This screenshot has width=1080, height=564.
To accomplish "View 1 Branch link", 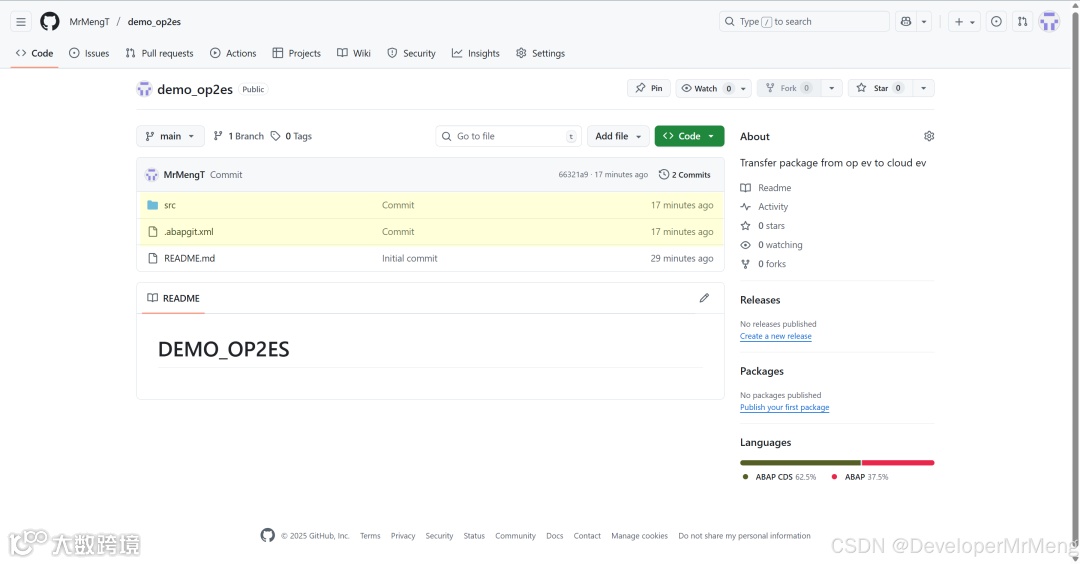I will 239,136.
